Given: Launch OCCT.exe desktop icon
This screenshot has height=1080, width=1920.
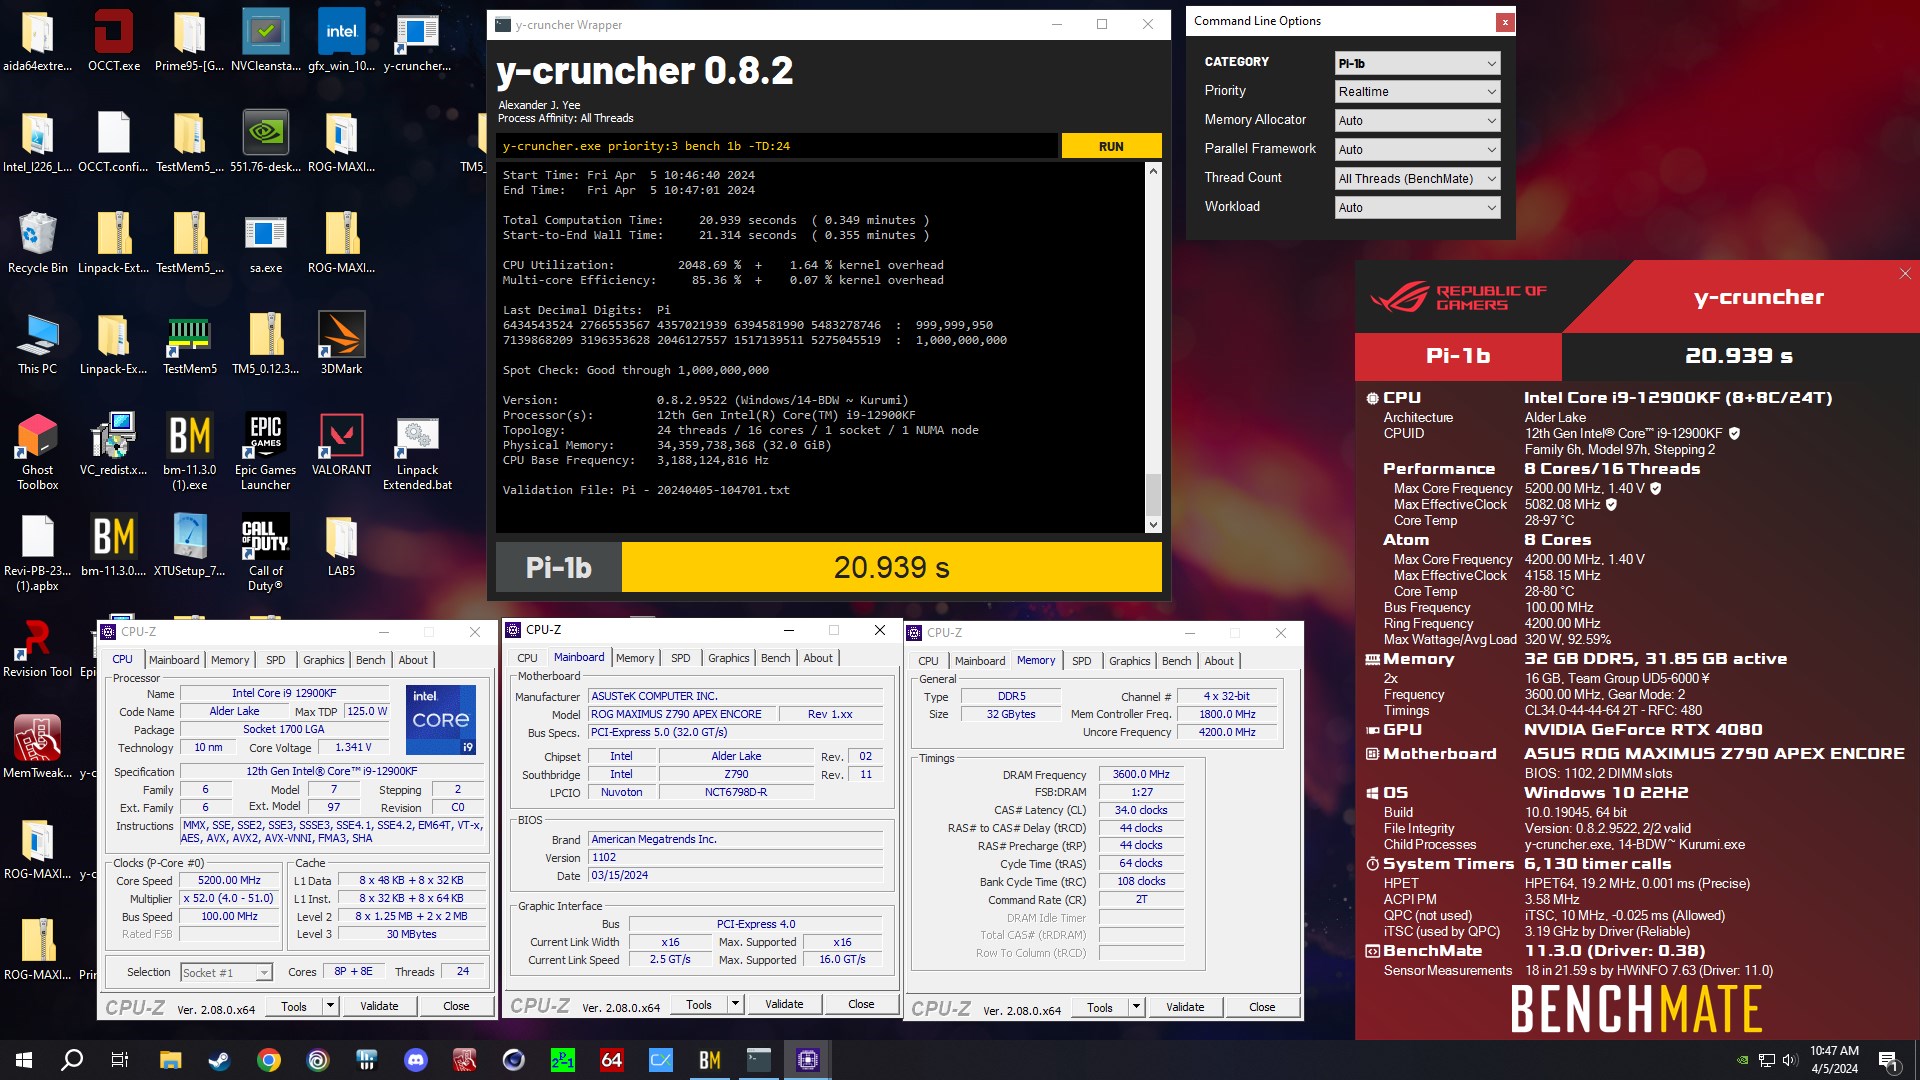Looking at the screenshot, I should tap(113, 41).
